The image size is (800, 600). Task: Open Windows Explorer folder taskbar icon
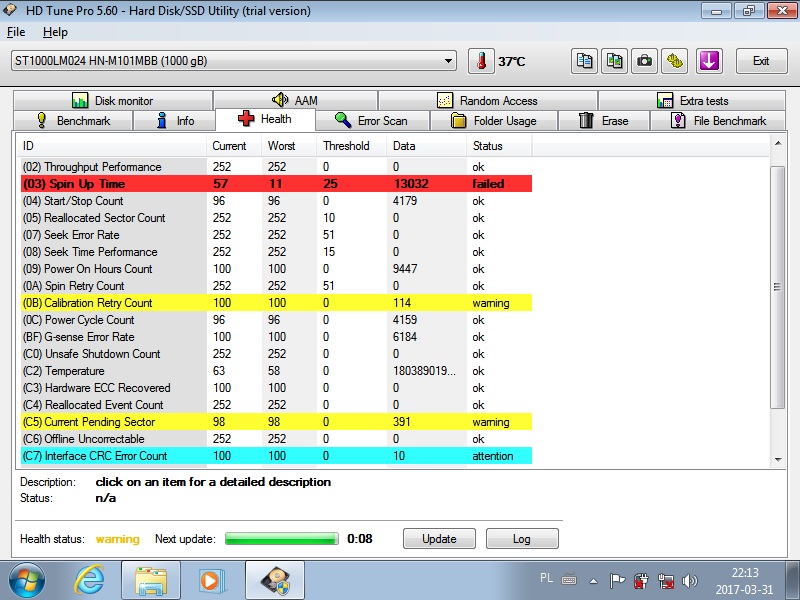(x=151, y=580)
